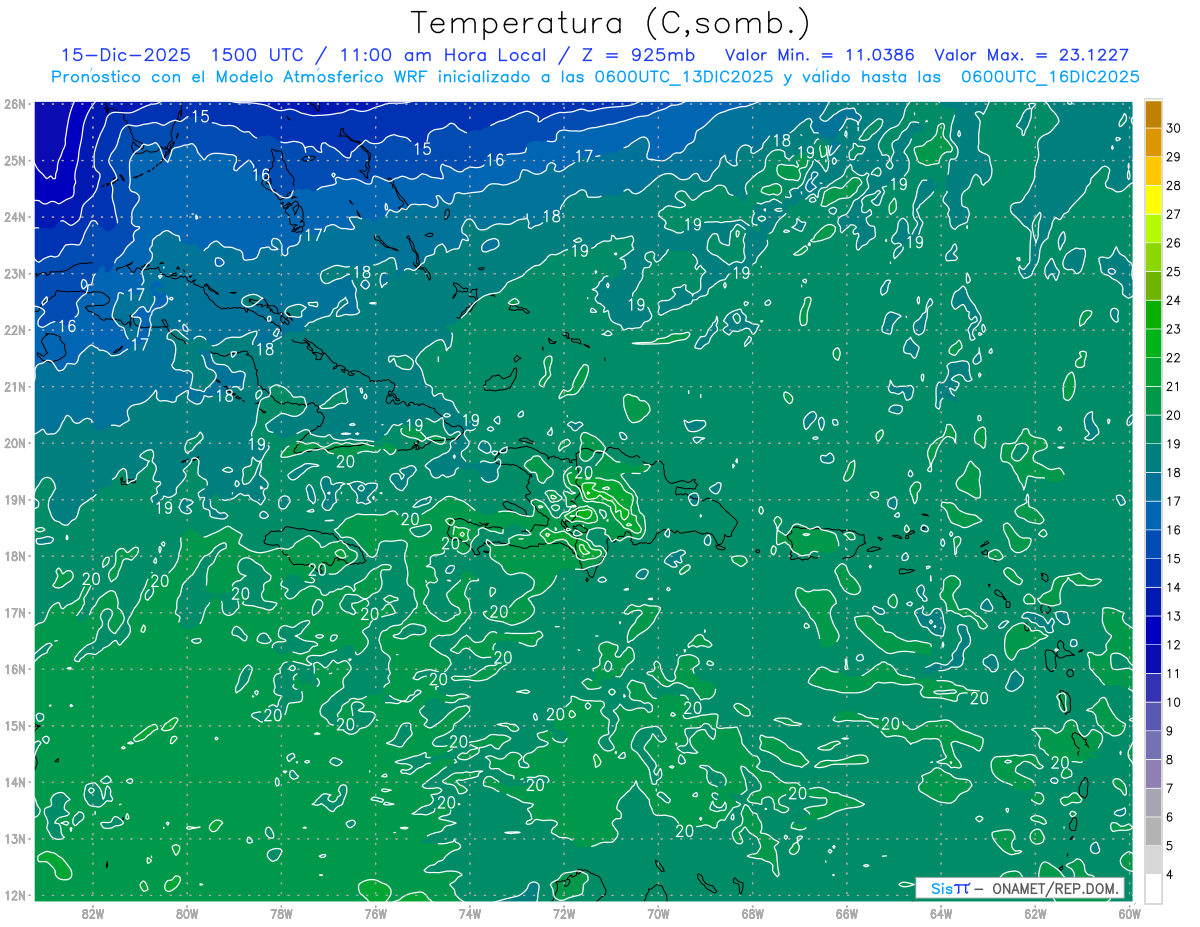Viewport: 1200px width, 927px height.
Task: Click the '66W' longitude label
Action: (x=847, y=913)
